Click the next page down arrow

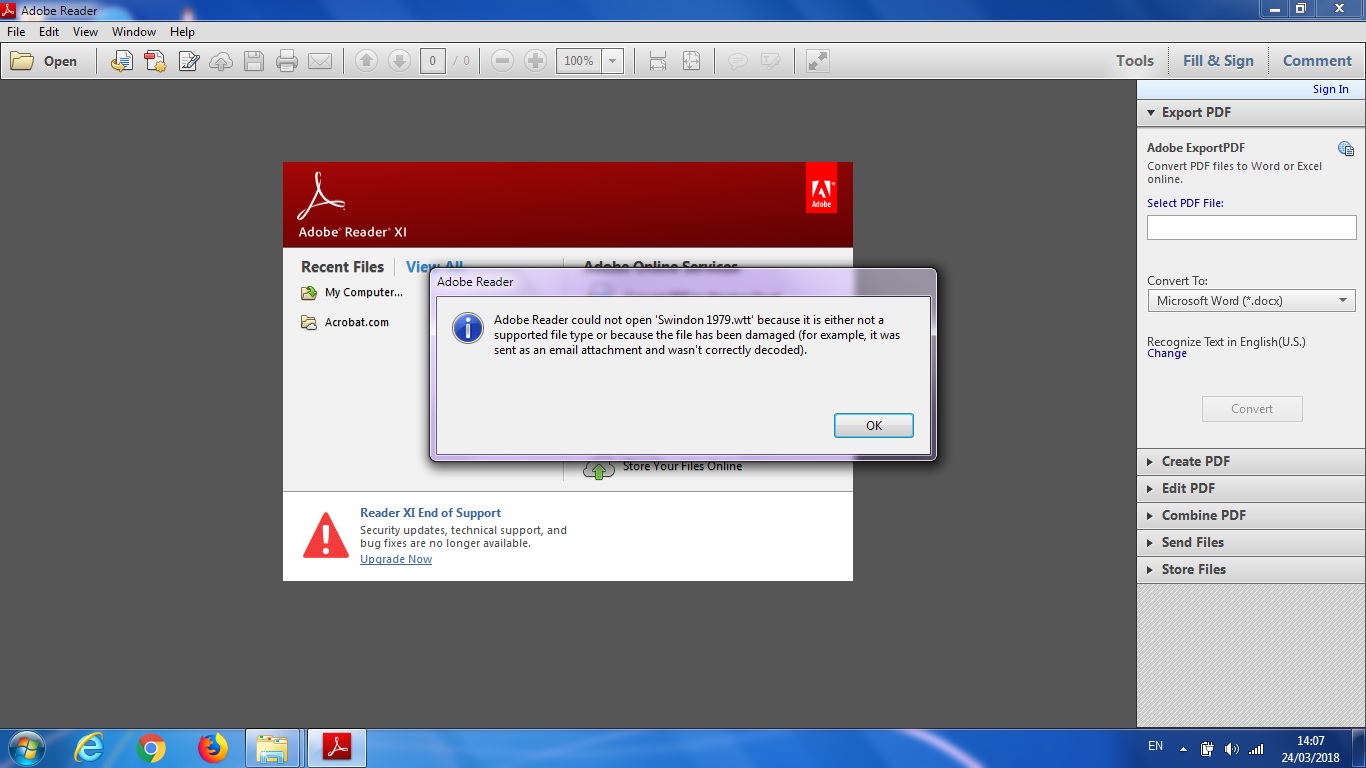point(399,61)
